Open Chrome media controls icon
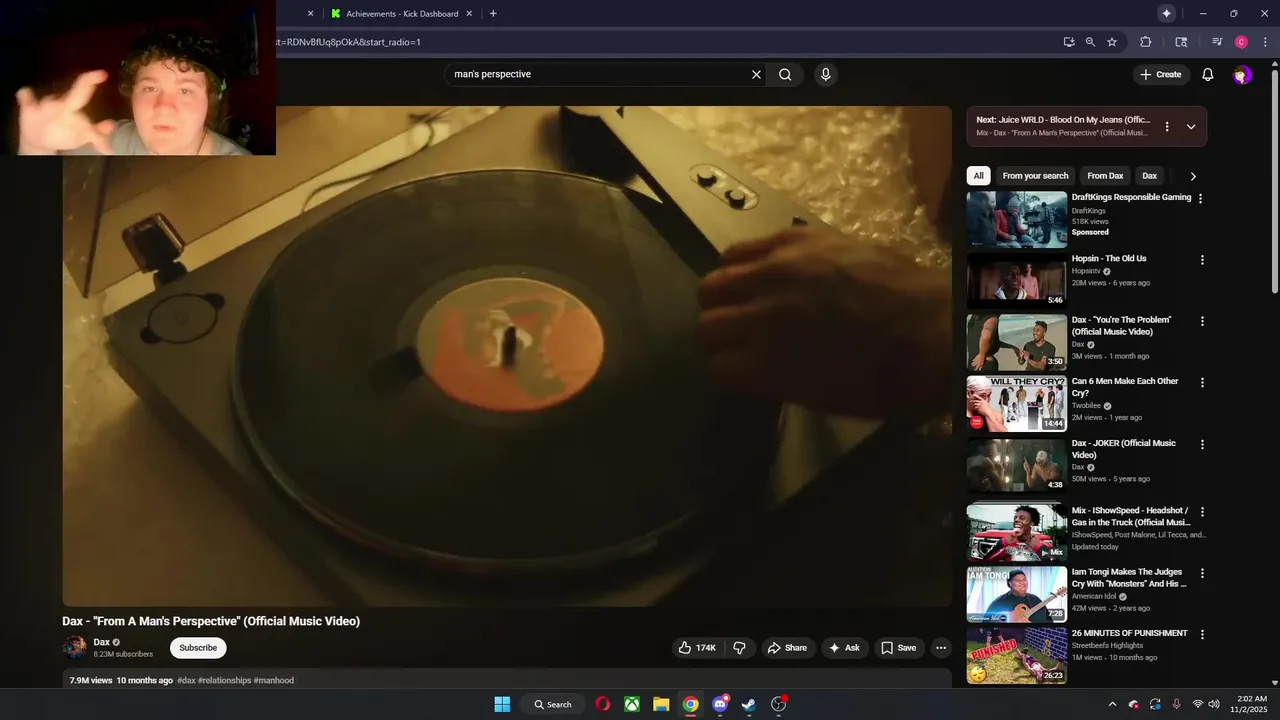Screen dimensions: 1280x720 click(x=1217, y=42)
